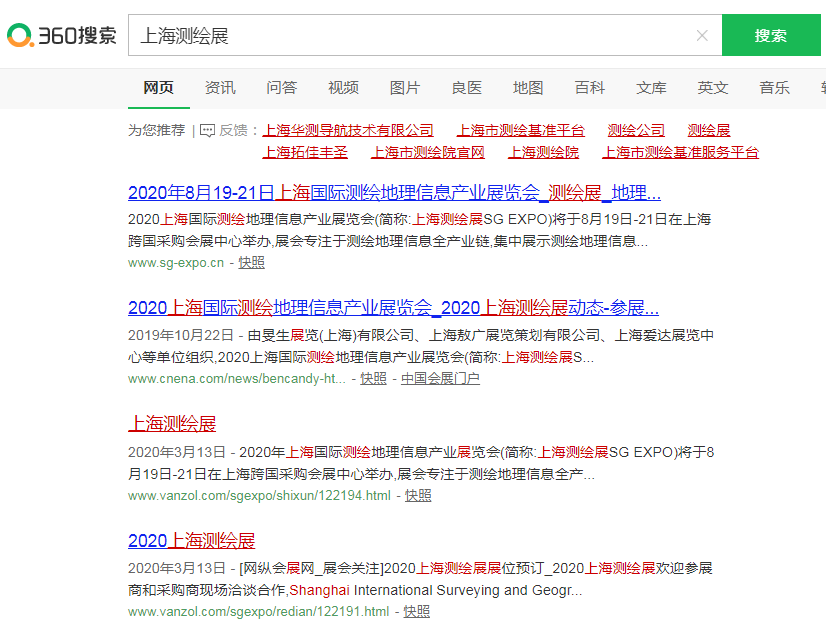
Task: Select the 网页 tab
Action: point(159,87)
